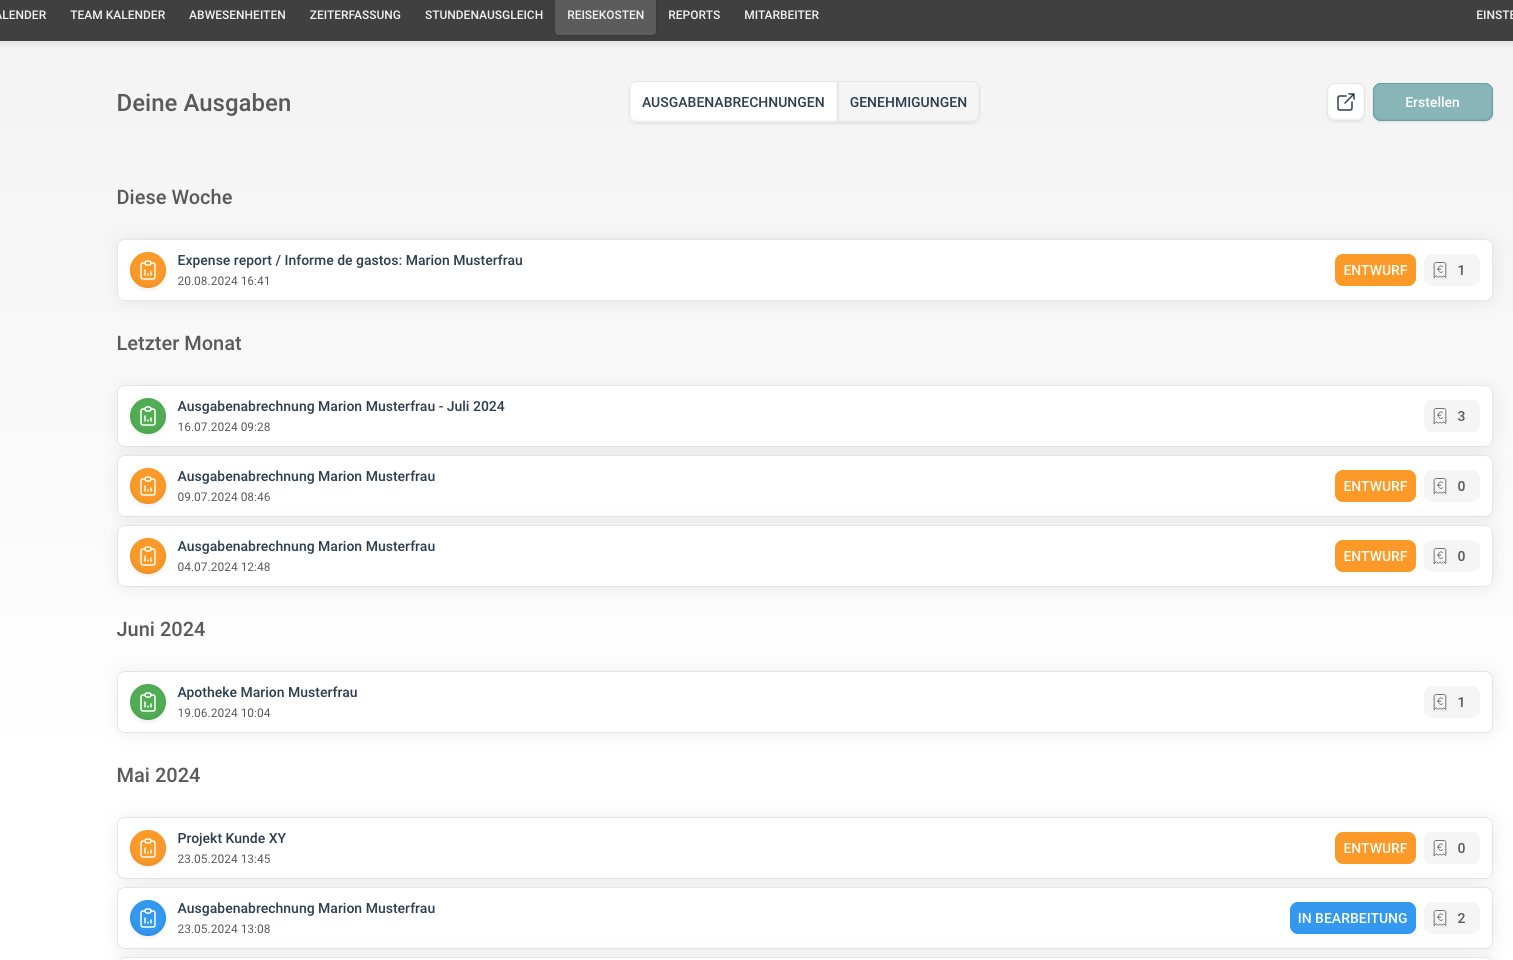The width and height of the screenshot is (1513, 960).
Task: Click green clipboard icon of Apotheke report
Action: 148,702
